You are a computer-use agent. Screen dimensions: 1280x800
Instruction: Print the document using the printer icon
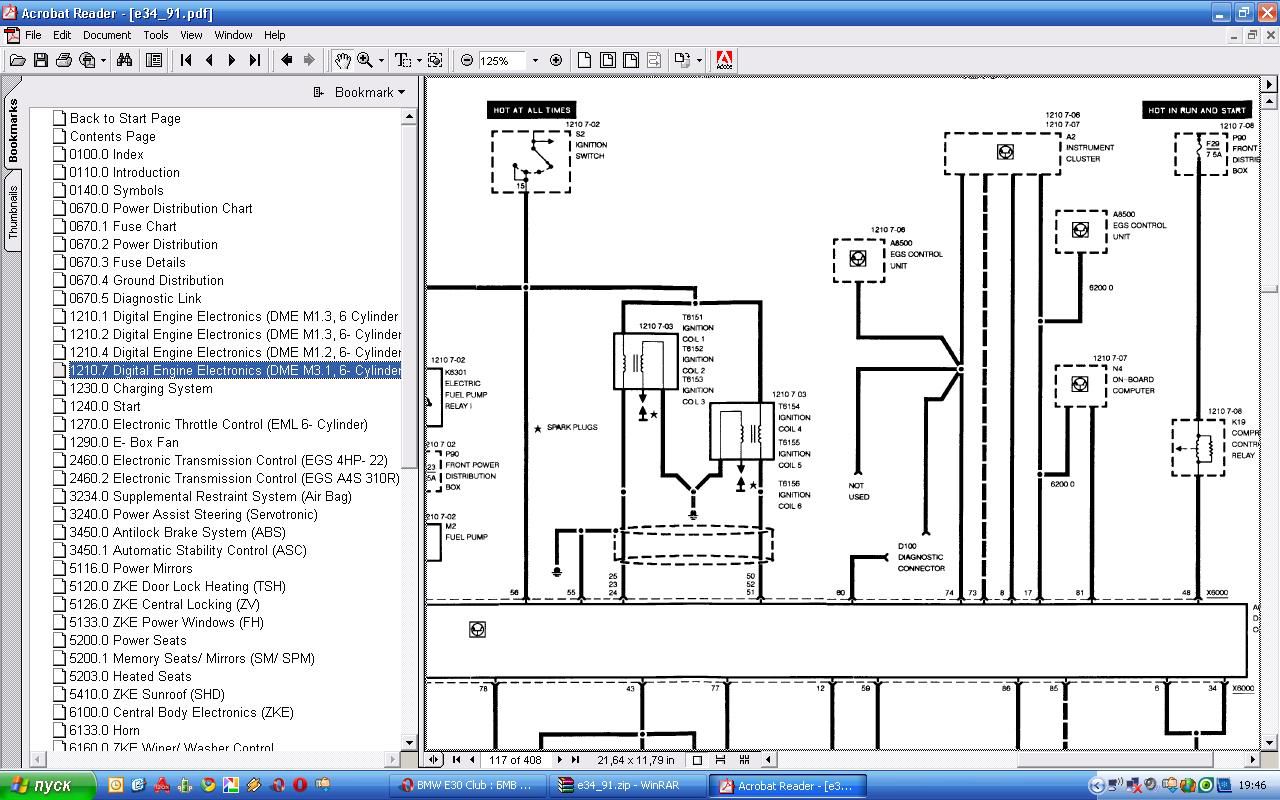[x=63, y=60]
